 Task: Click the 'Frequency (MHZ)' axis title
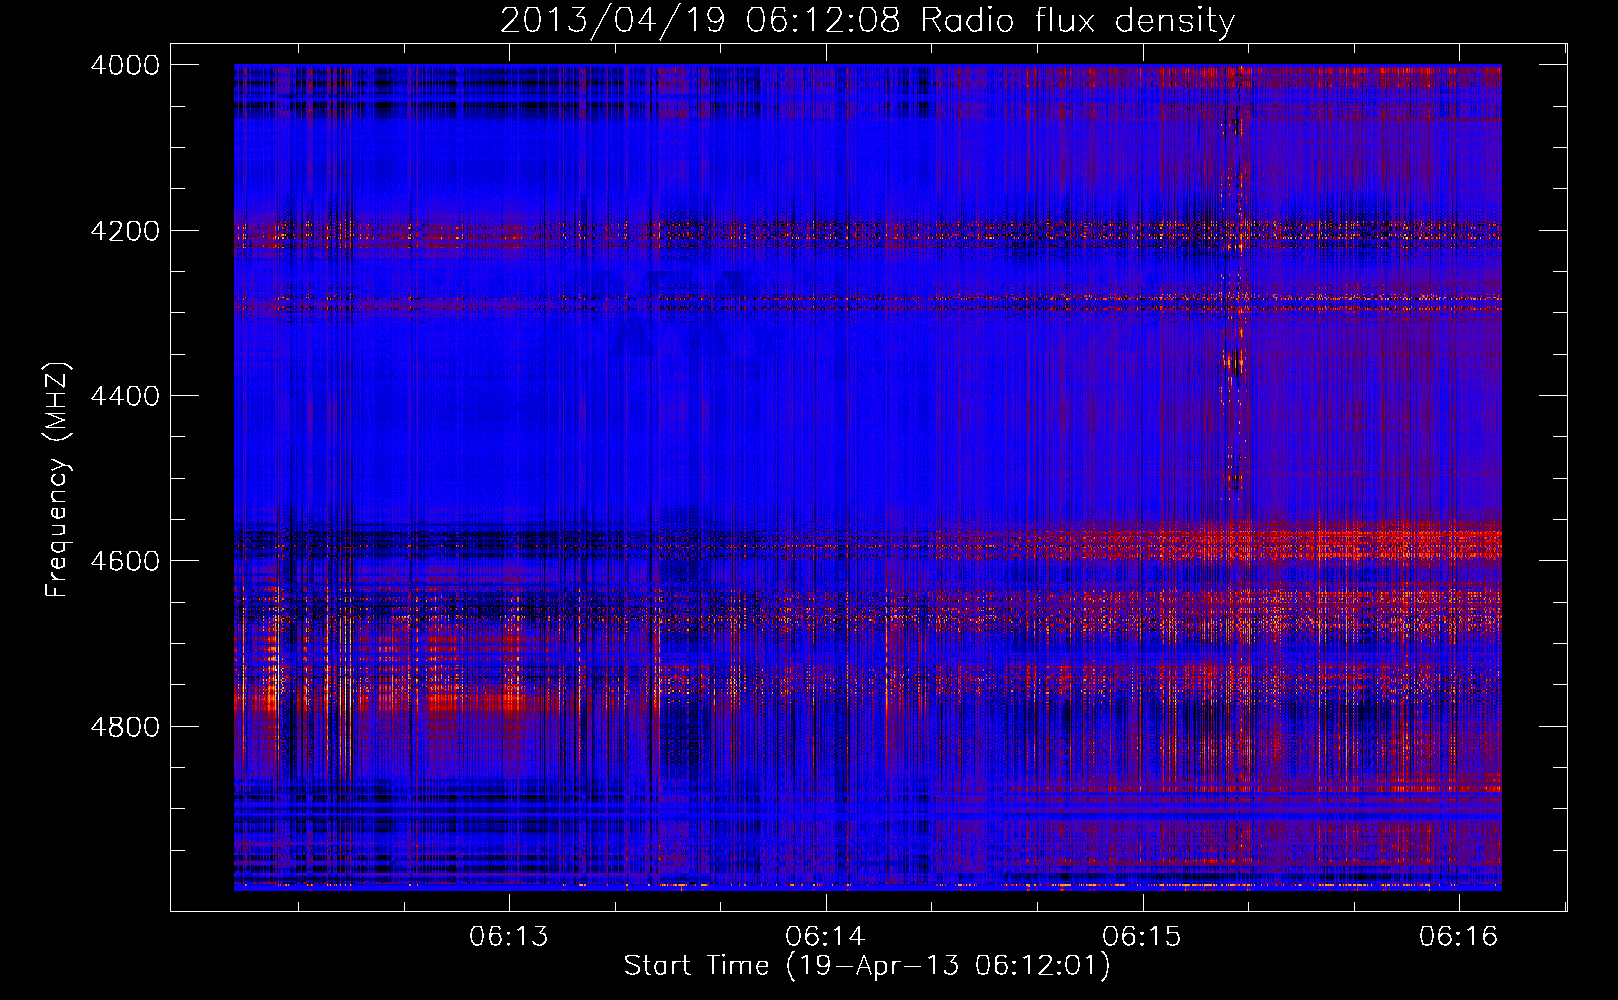tap(58, 480)
